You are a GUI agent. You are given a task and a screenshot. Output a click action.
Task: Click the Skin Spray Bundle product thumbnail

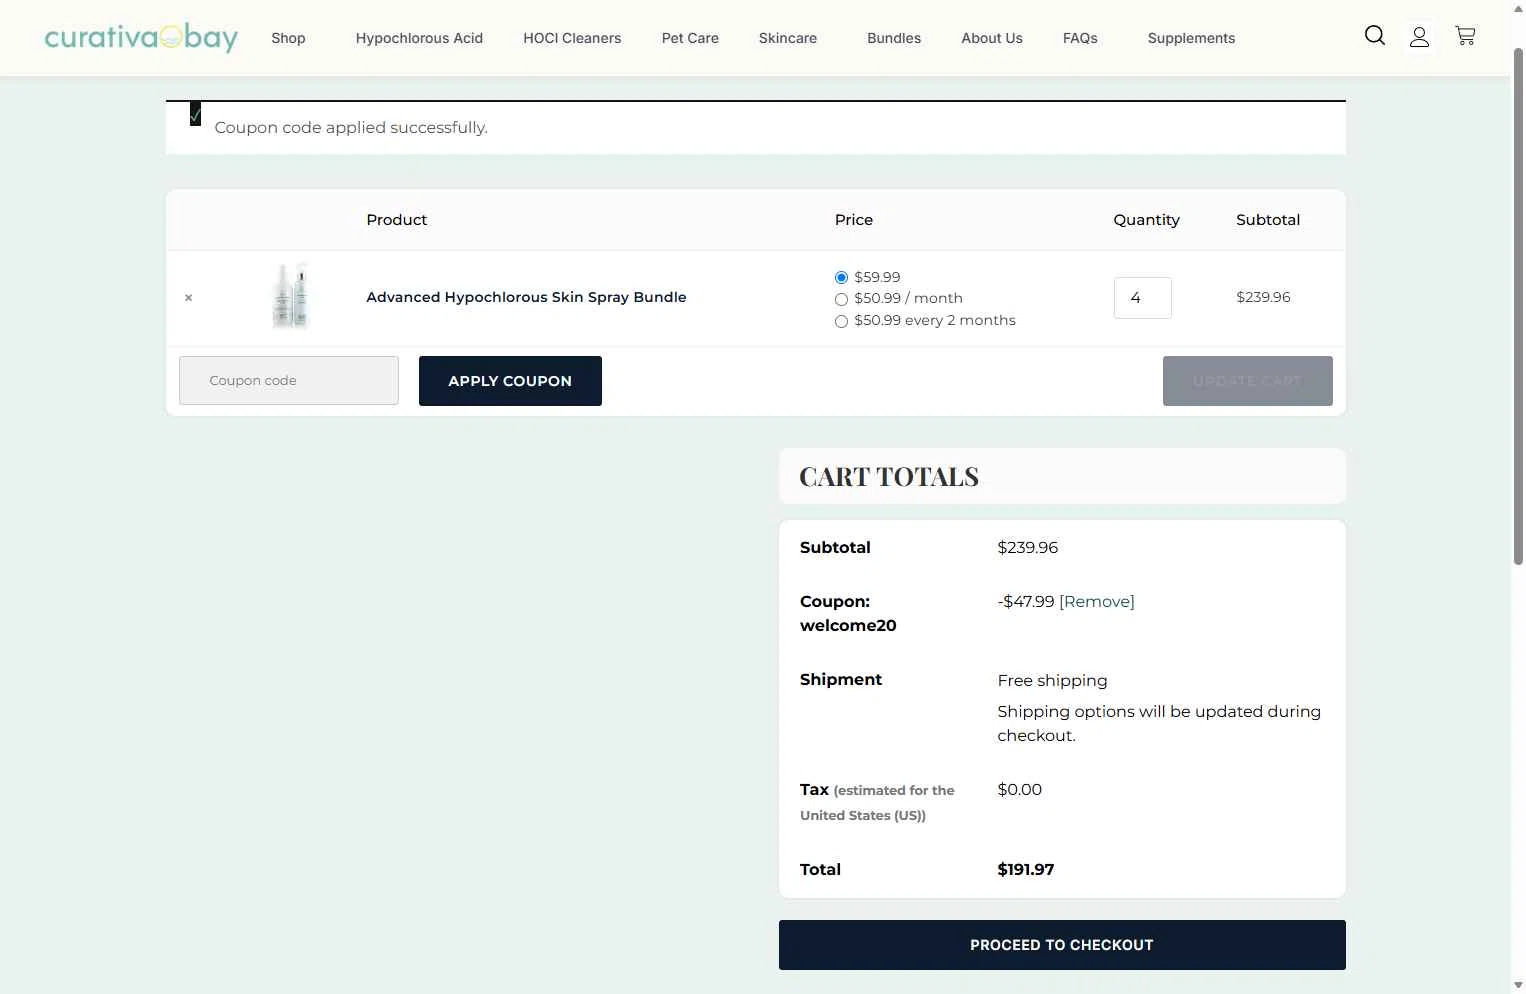pos(291,297)
